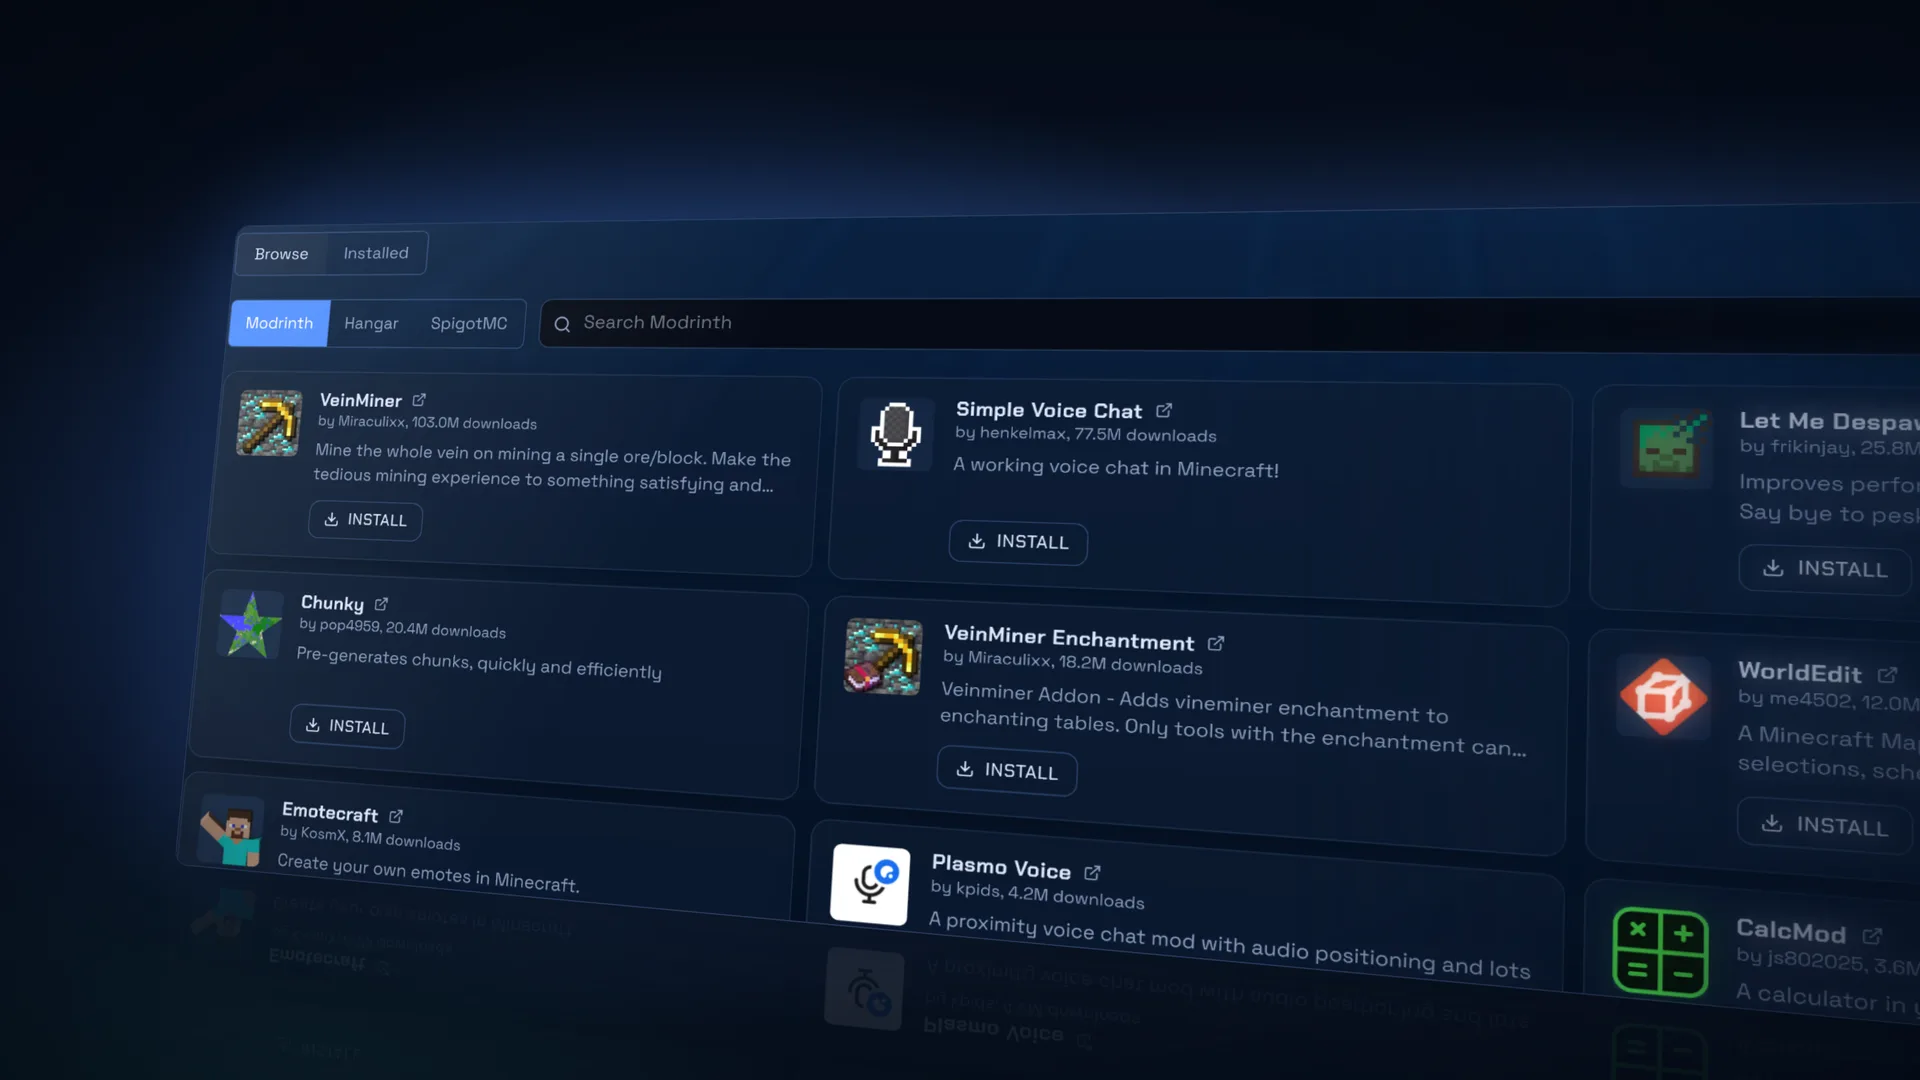Image resolution: width=1920 pixels, height=1080 pixels.
Task: Click the Let Me Despawn zombie icon
Action: pos(1666,447)
